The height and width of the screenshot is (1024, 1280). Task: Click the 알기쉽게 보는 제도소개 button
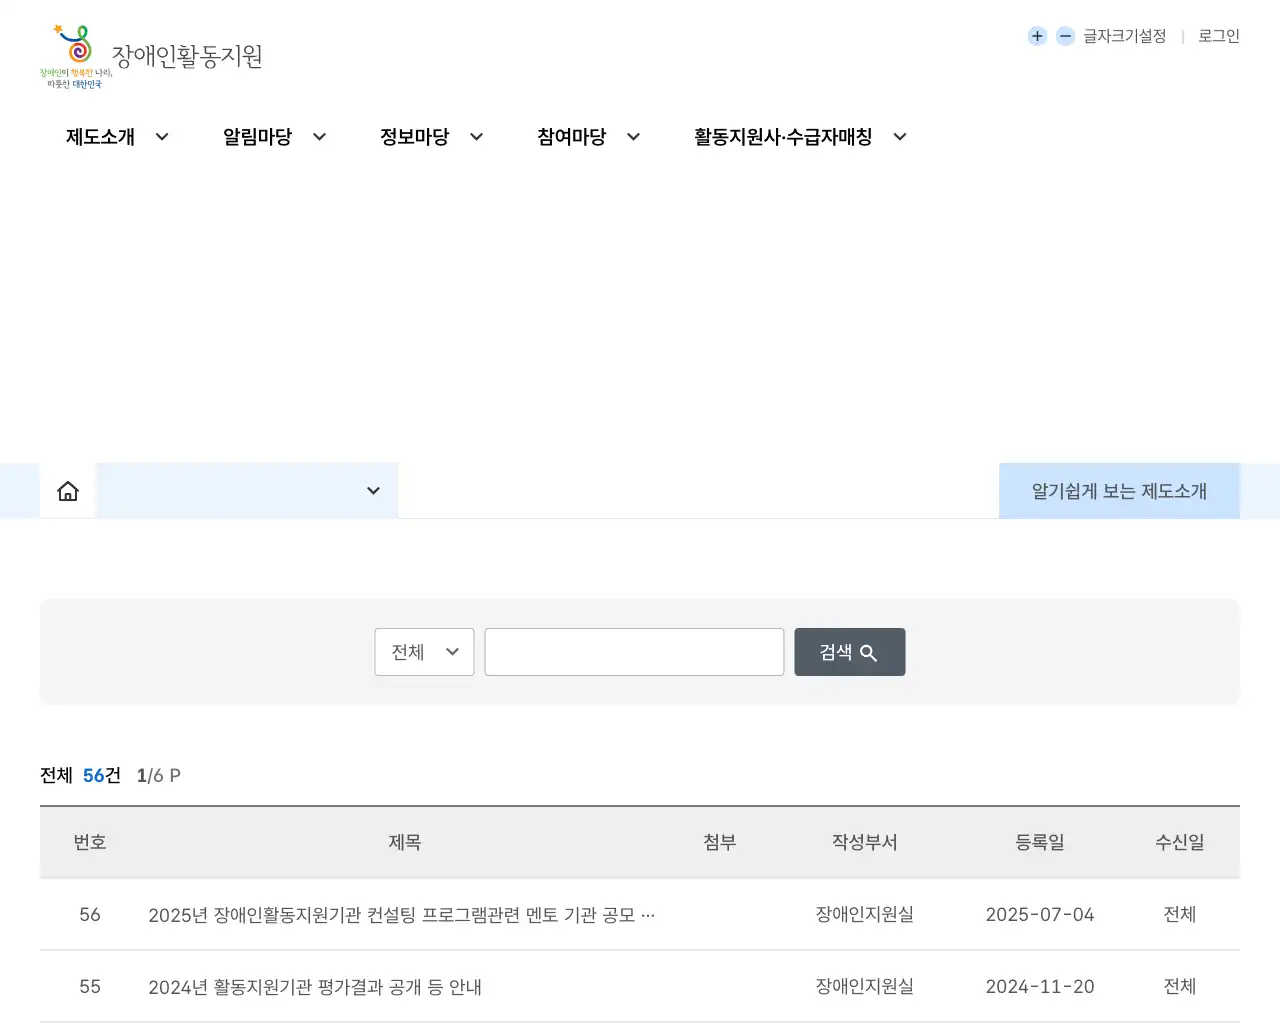1119,490
